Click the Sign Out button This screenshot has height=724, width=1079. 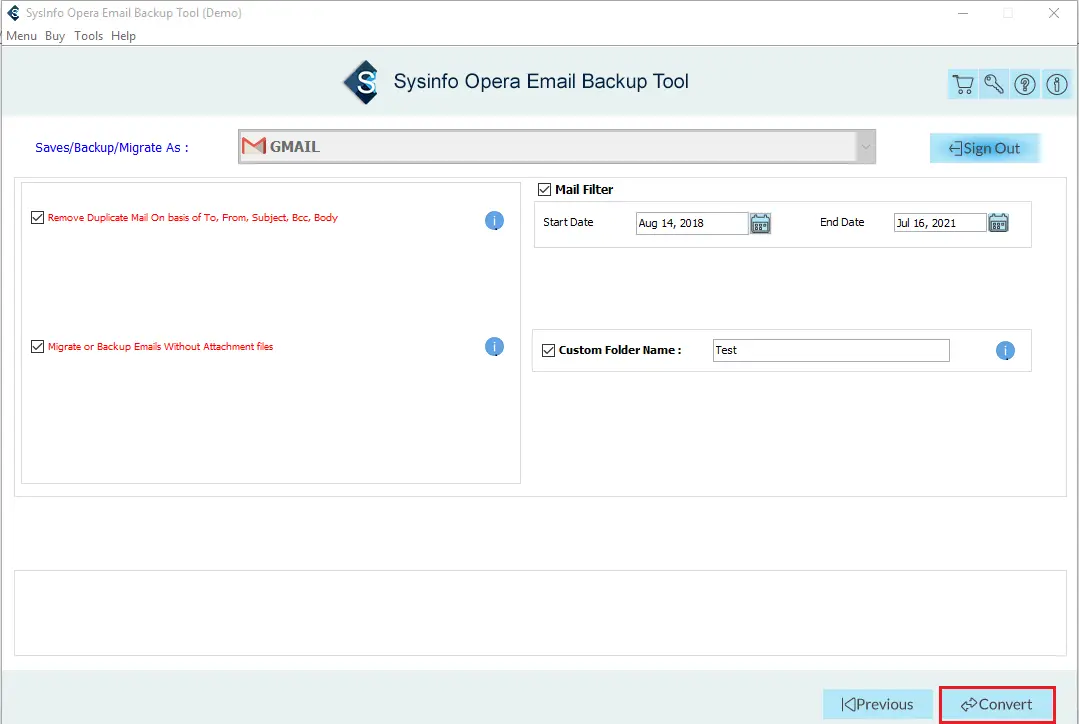(x=984, y=148)
